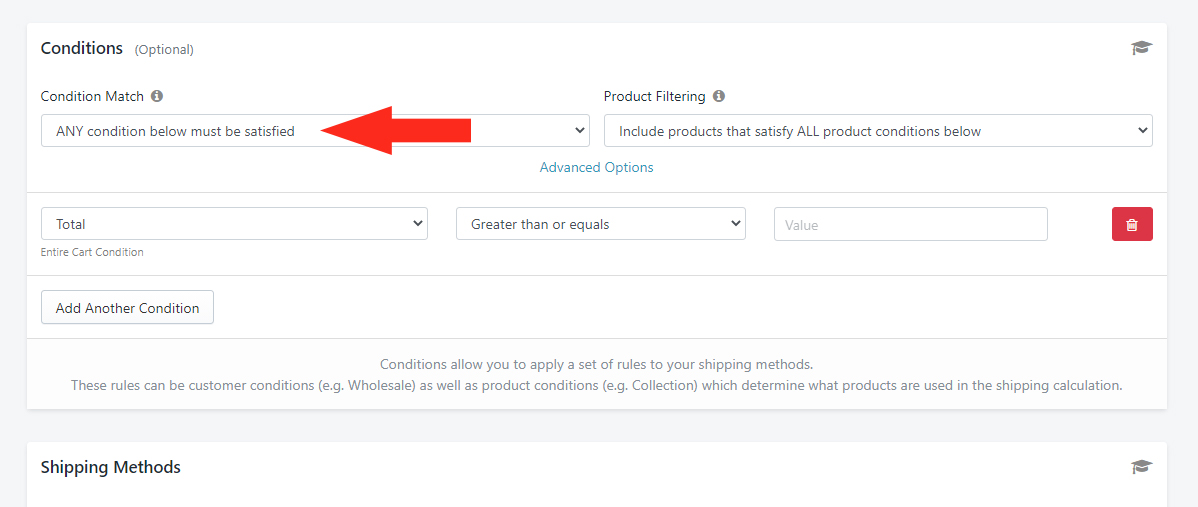Click info icon next to Condition Match
Image resolution: width=1198 pixels, height=507 pixels.
point(157,96)
